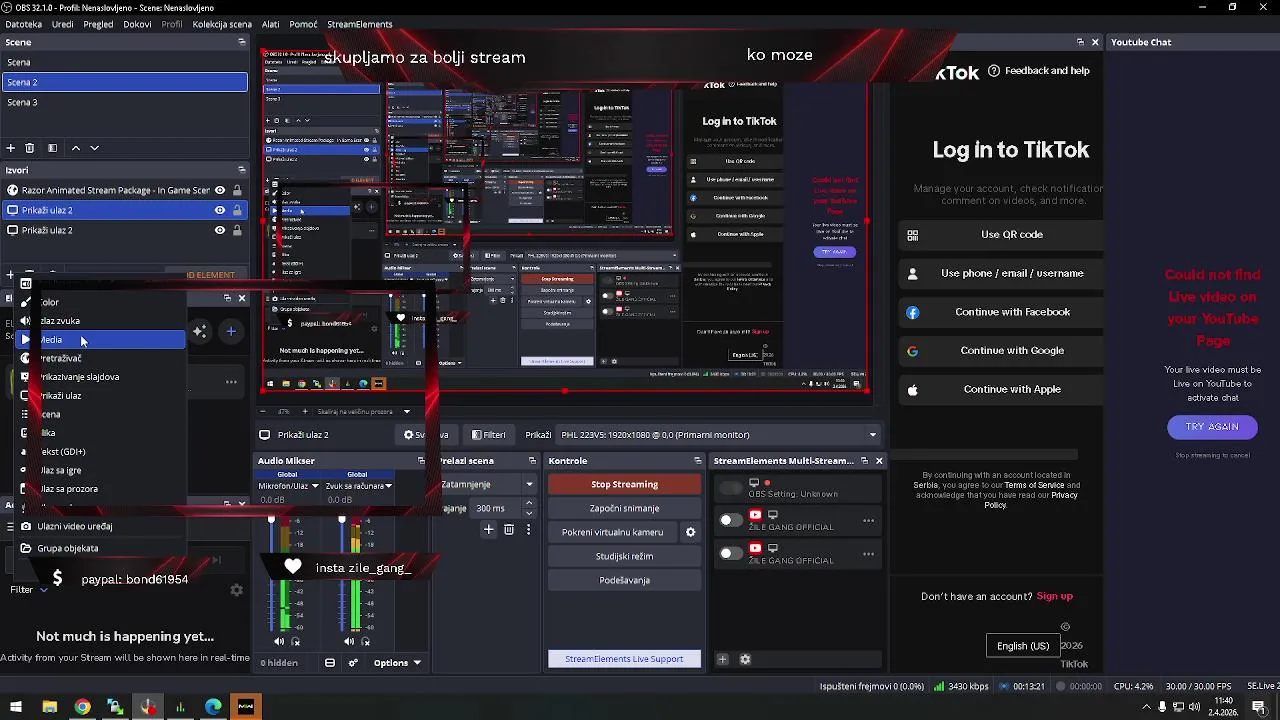Move scene up with the up arrow icon
This screenshot has width=1280, height=720.
pyautogui.click(x=75, y=148)
